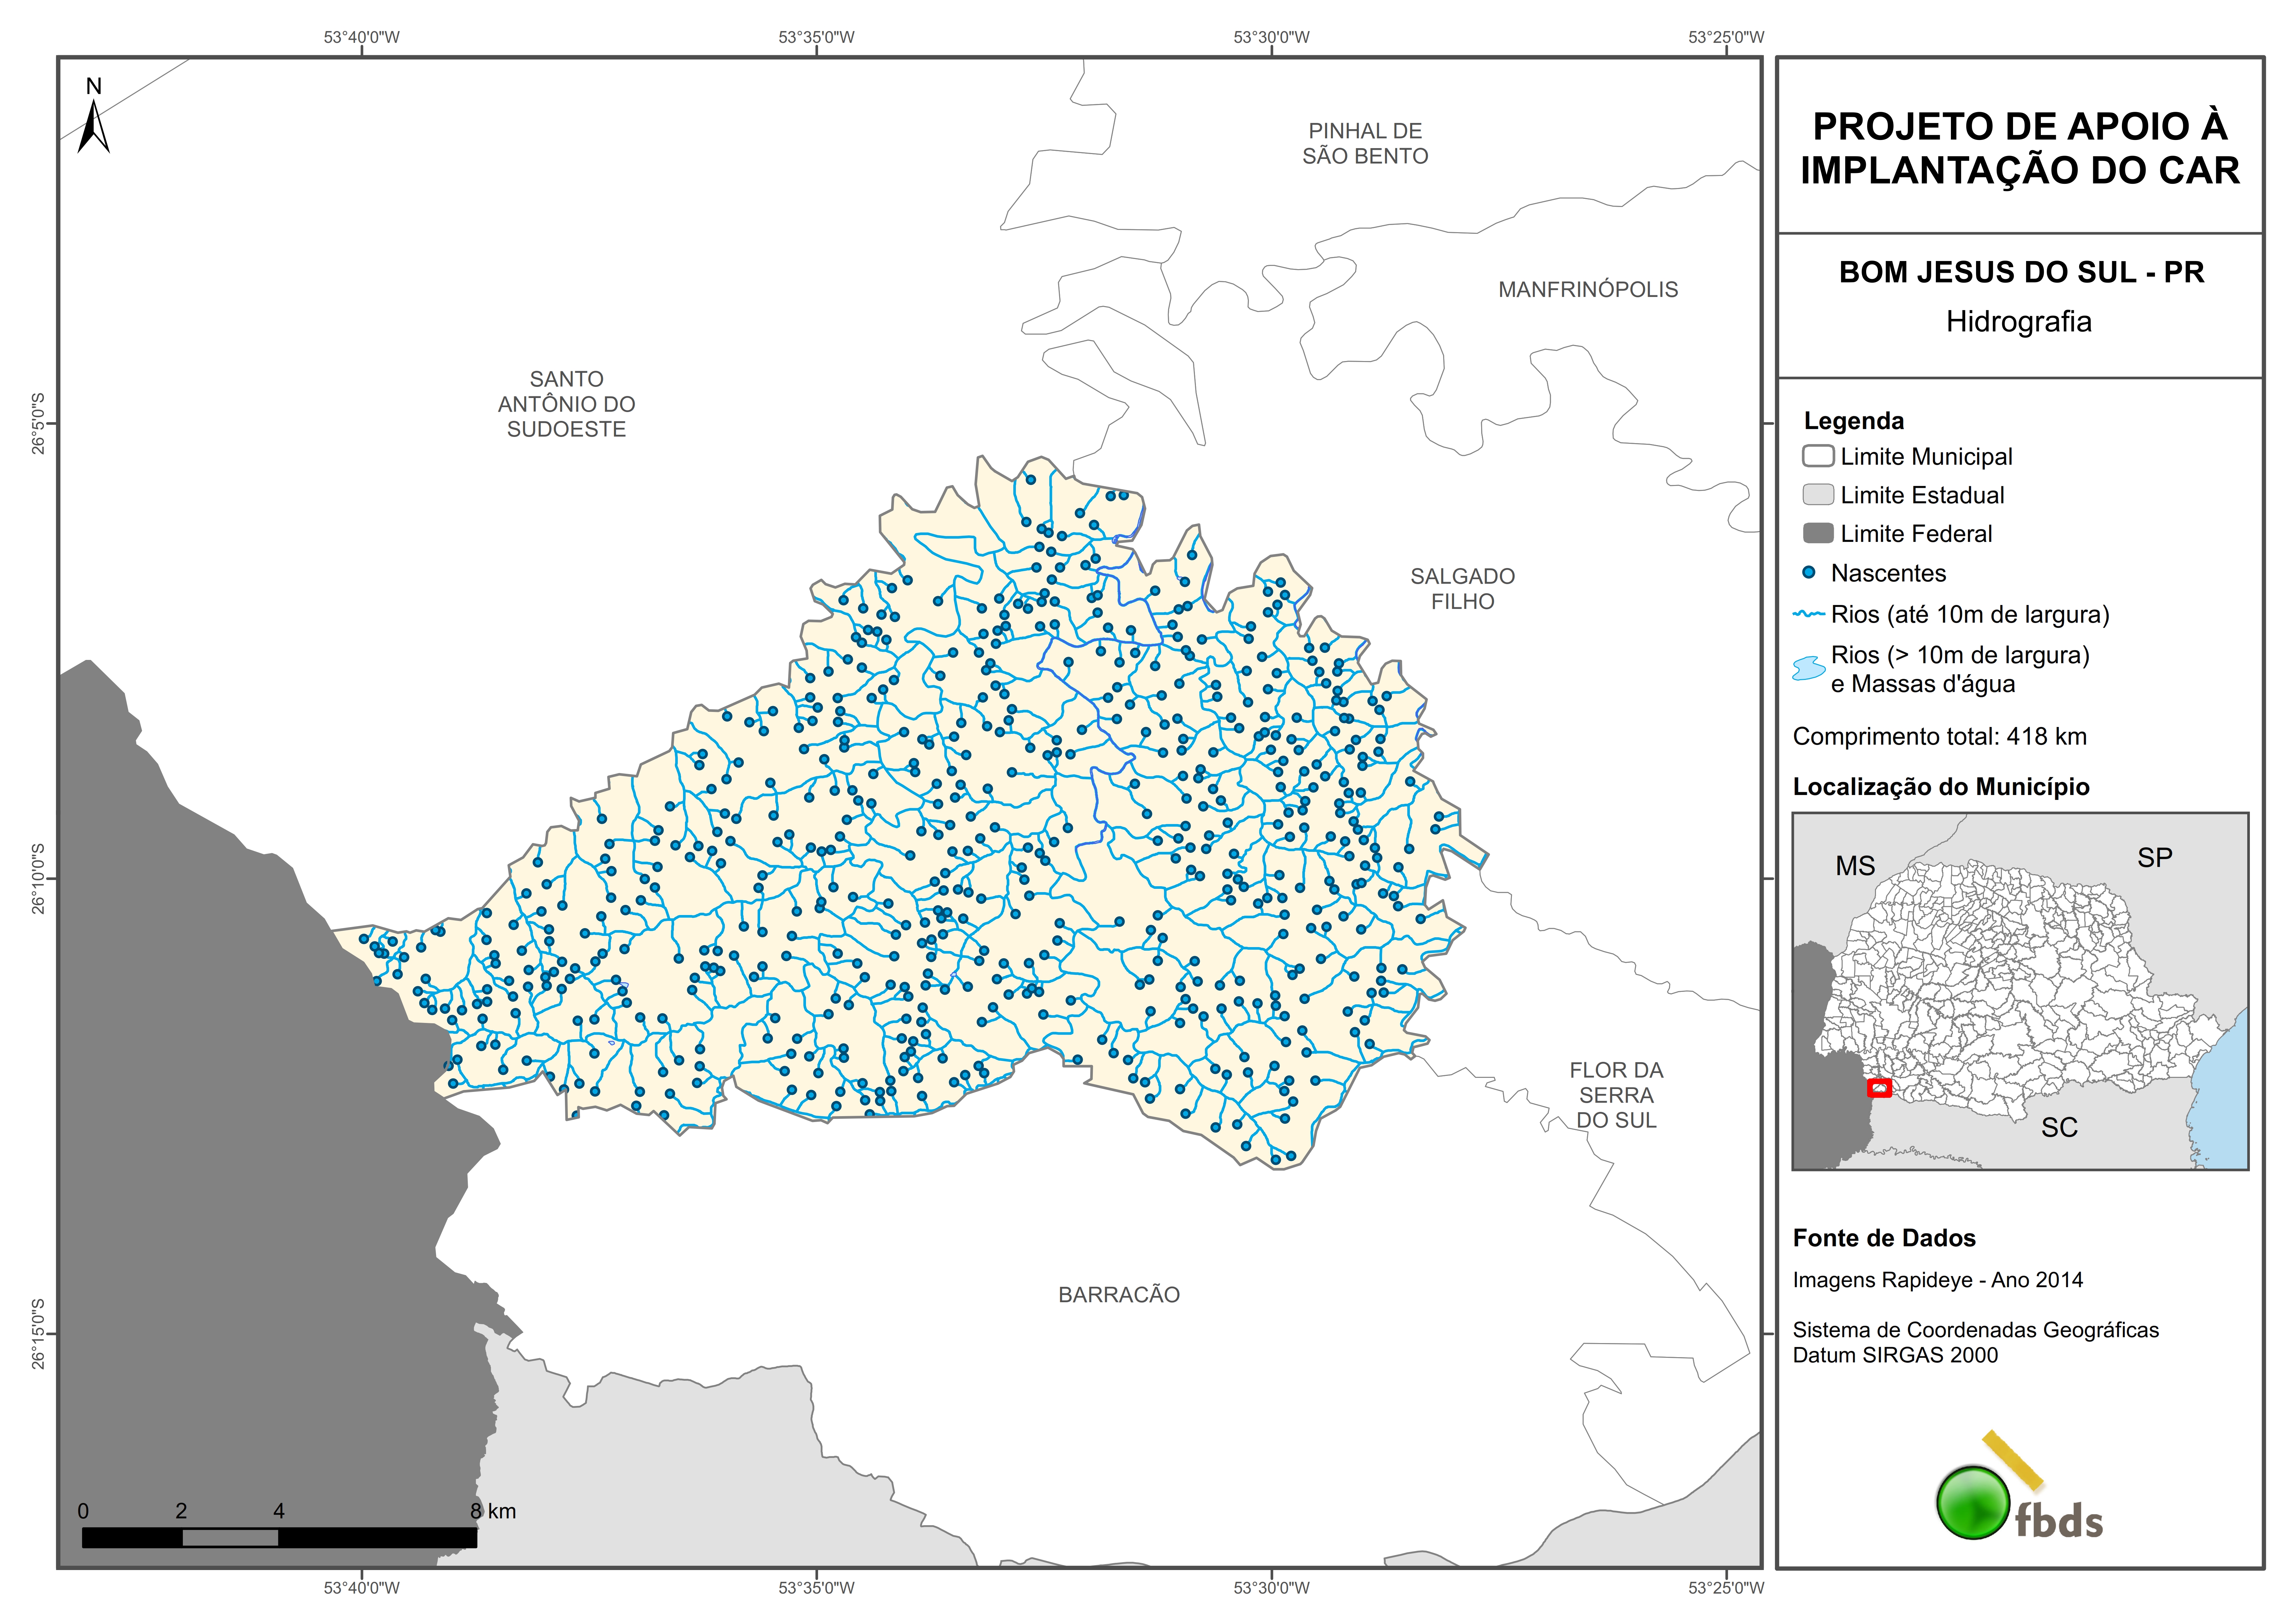Click the SALGADO FILHO municipality label
The height and width of the screenshot is (1624, 2295).
click(1462, 589)
